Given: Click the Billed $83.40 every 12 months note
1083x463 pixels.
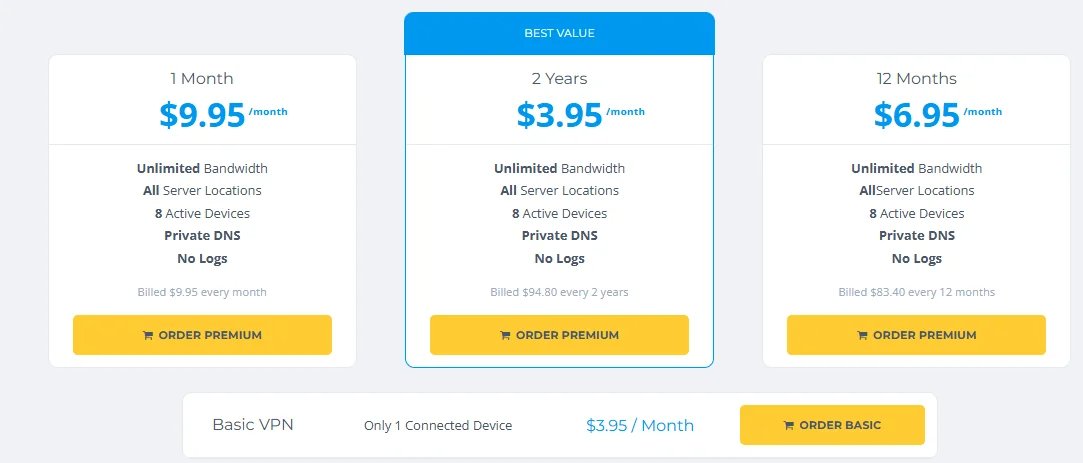Looking at the screenshot, I should (916, 292).
